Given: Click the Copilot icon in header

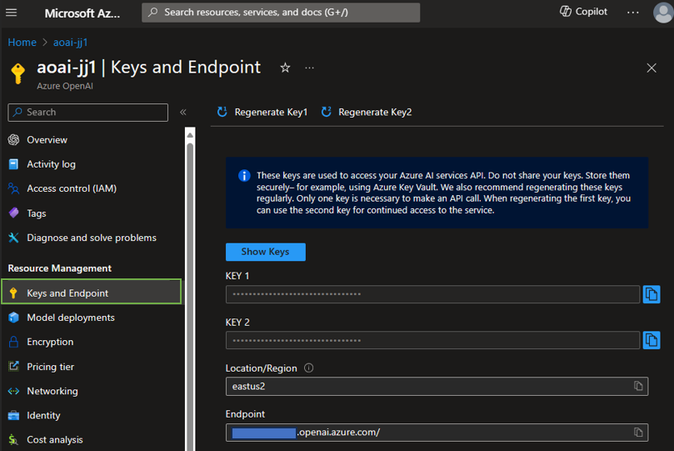Looking at the screenshot, I should (x=565, y=12).
